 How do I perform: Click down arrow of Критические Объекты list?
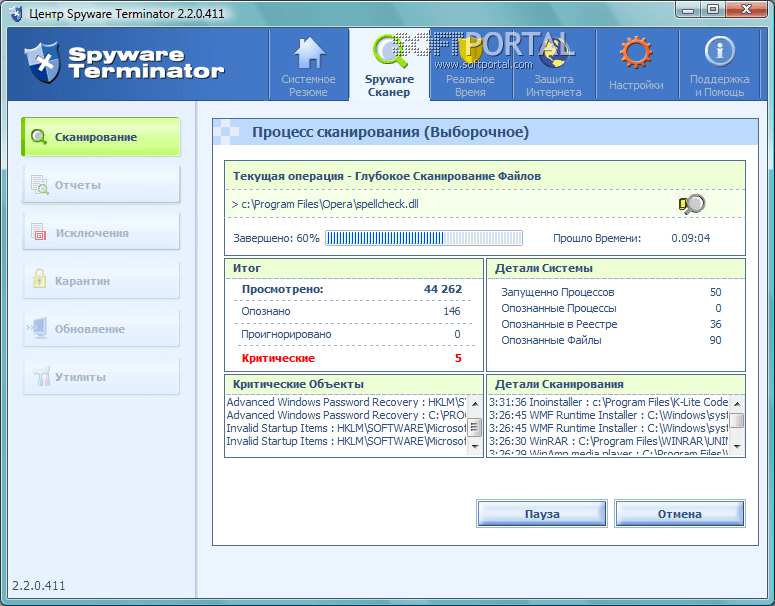coord(474,446)
